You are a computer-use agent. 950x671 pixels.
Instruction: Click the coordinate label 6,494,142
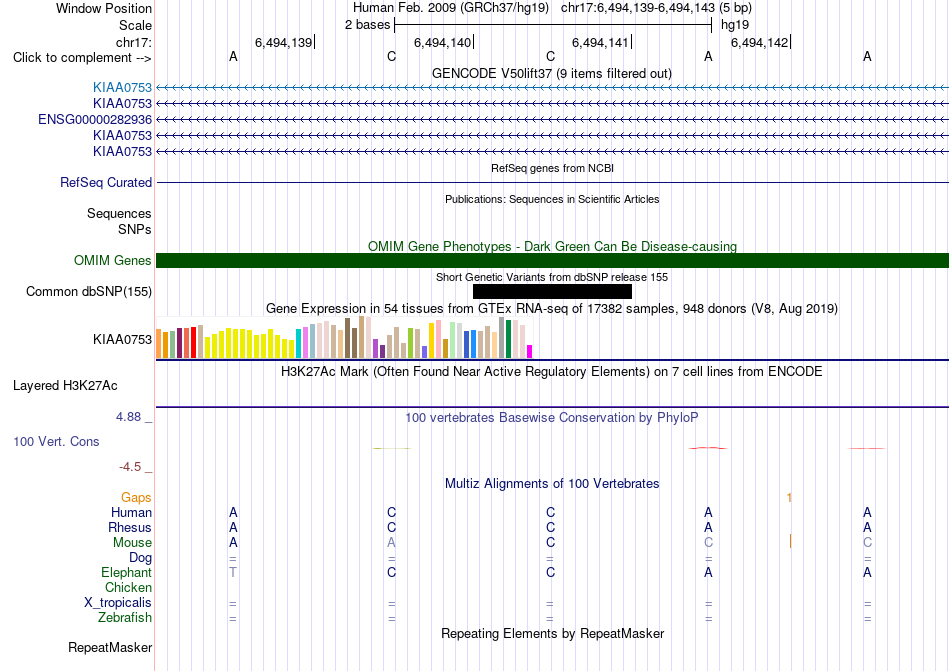pos(760,42)
